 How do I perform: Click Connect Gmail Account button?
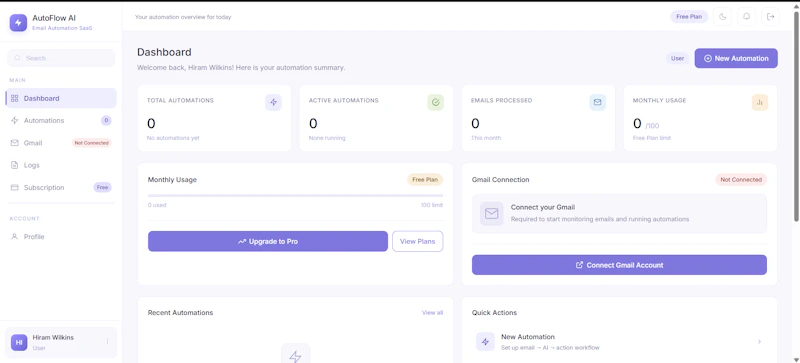click(619, 265)
